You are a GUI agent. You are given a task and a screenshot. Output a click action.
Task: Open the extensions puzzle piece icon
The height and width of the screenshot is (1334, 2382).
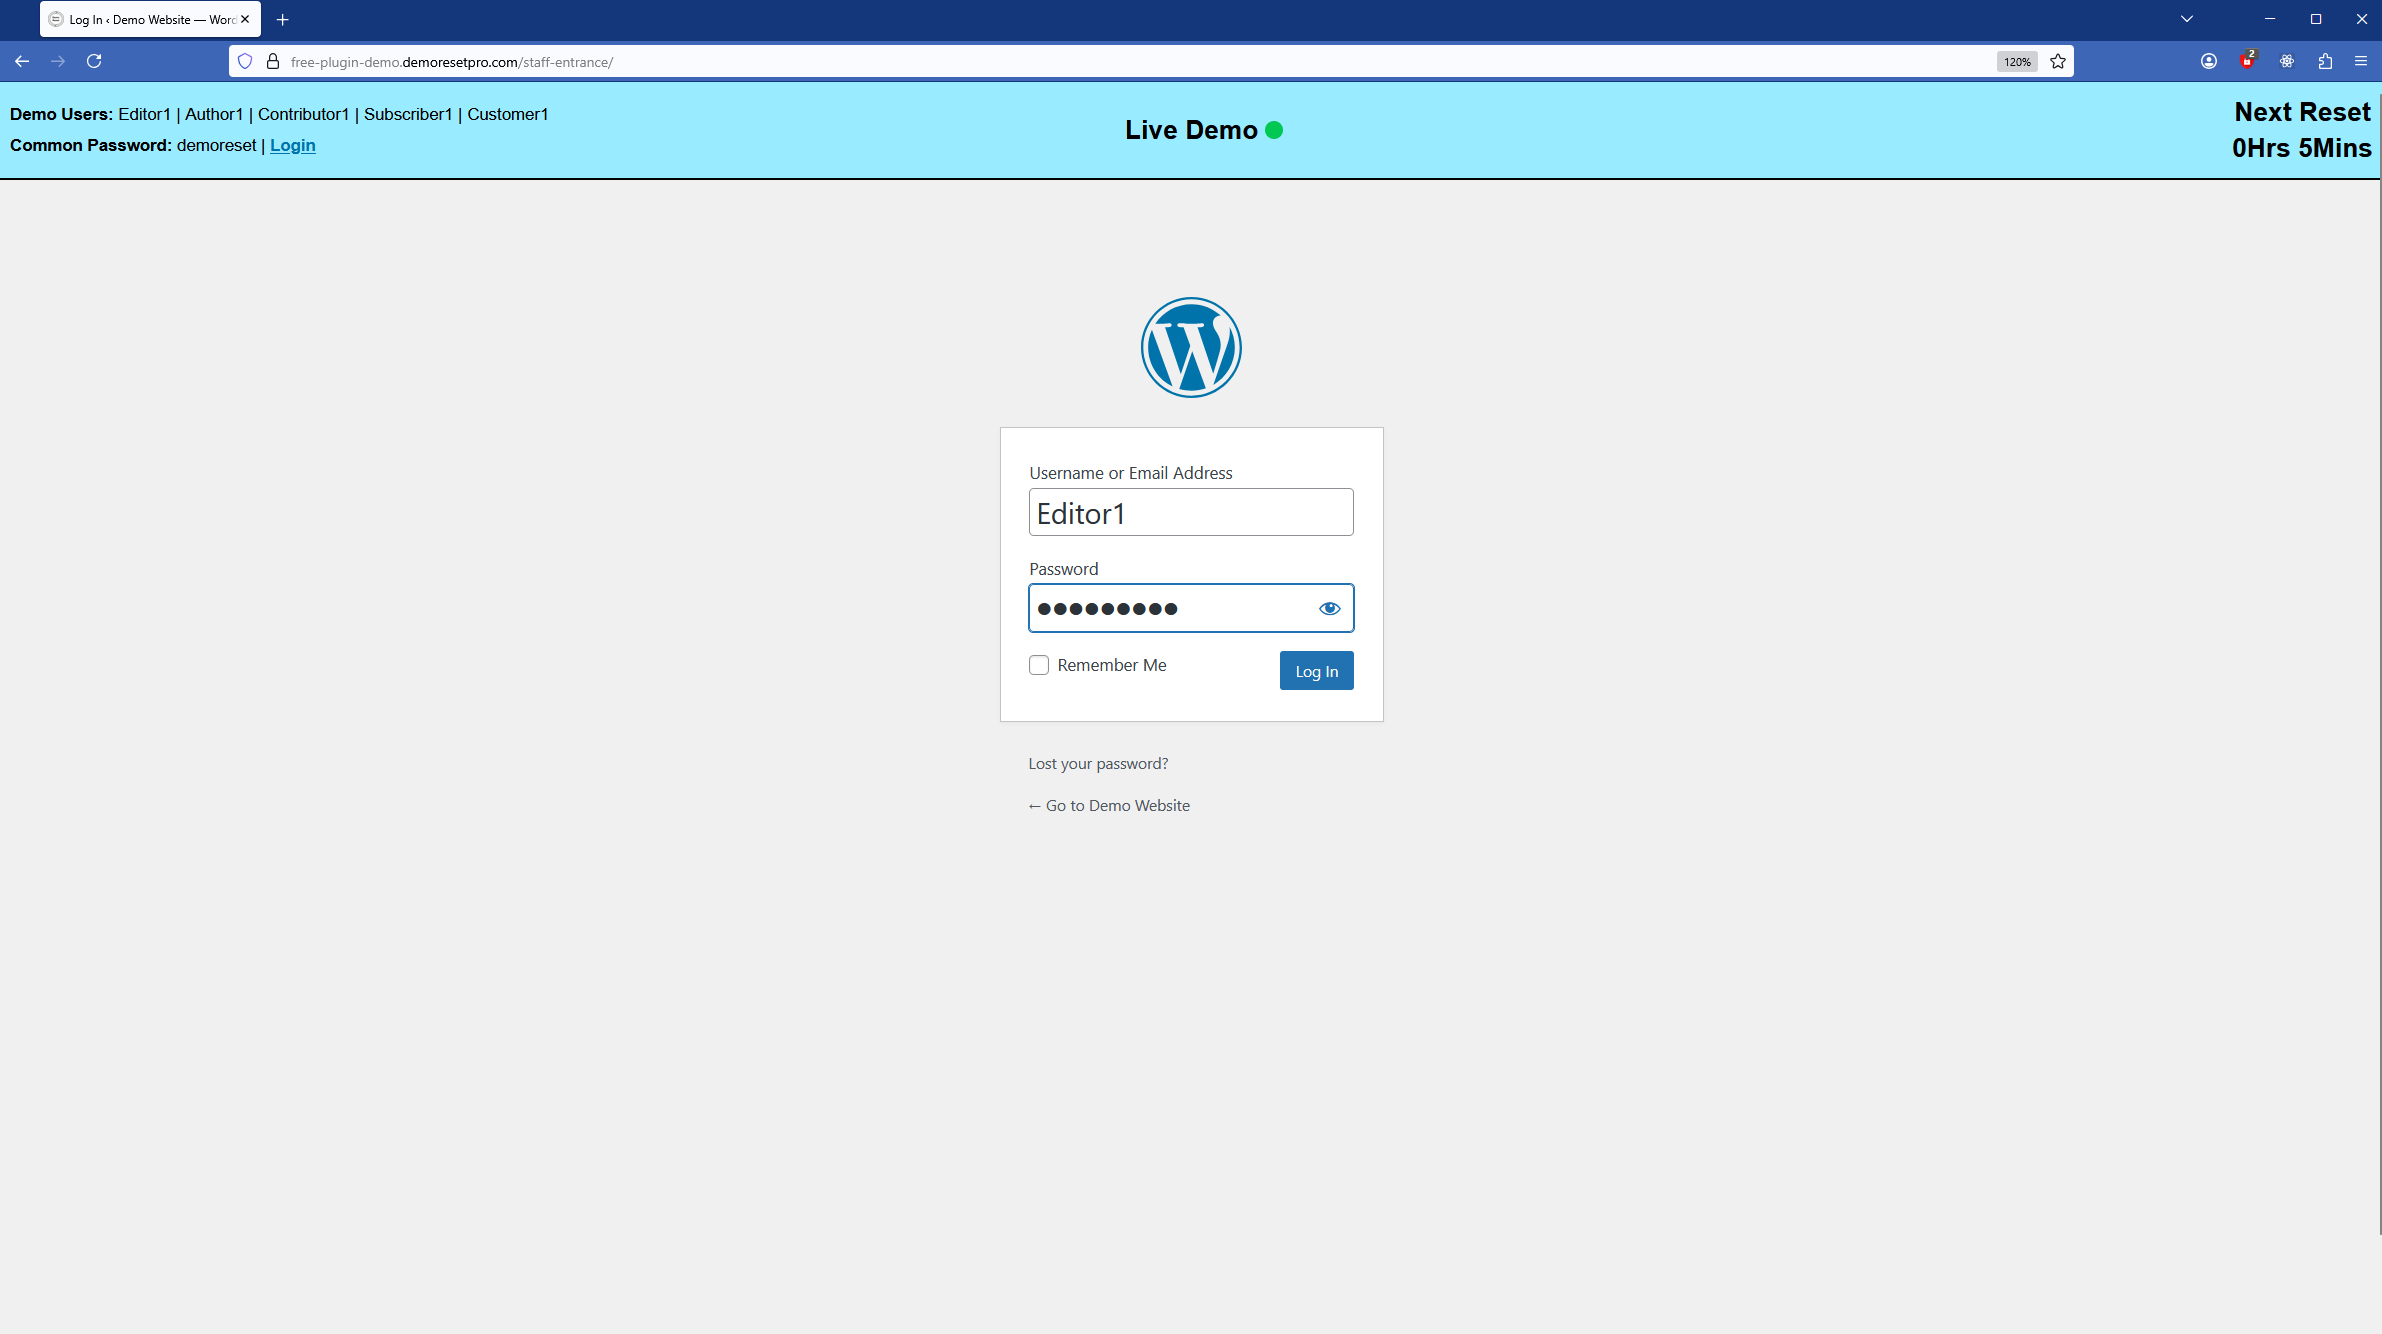pyautogui.click(x=2324, y=61)
